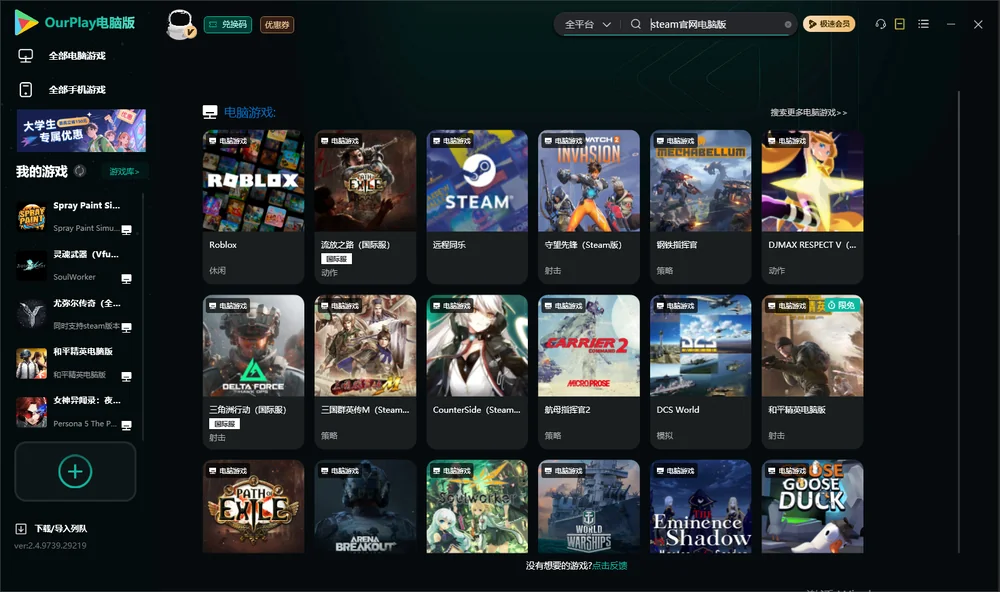Screen dimensions: 1000x592
Task: Open 下载/导入列队 download queue
Action: [x=61, y=528]
